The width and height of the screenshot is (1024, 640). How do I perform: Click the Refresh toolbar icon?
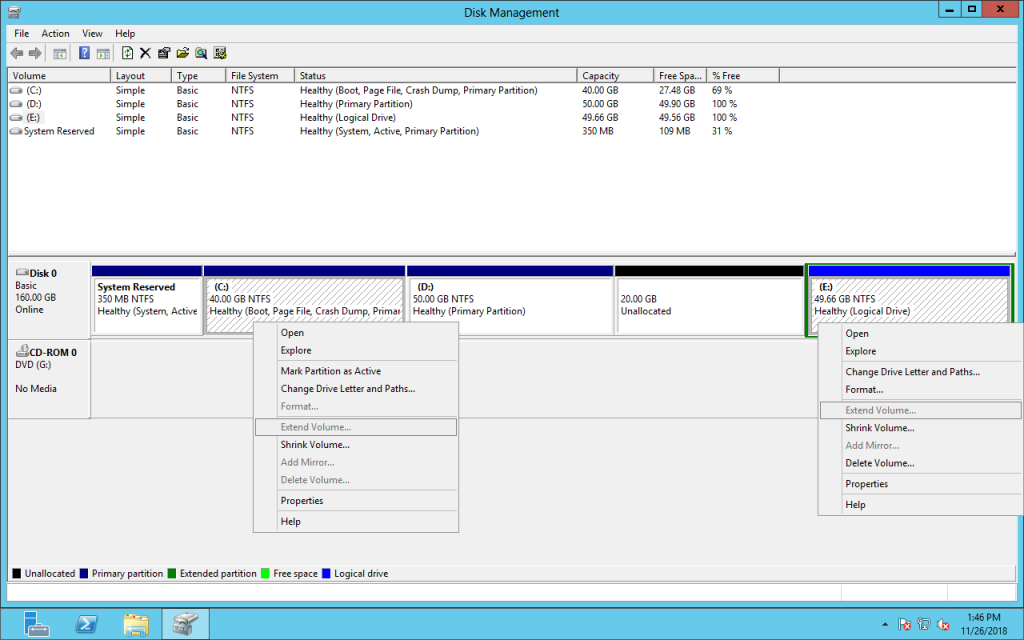(x=128, y=53)
